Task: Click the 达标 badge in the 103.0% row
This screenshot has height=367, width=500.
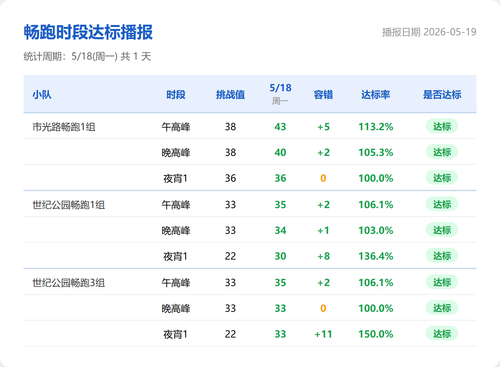Action: pos(442,230)
